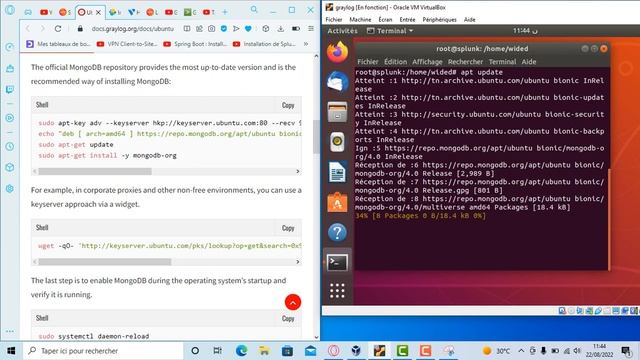Screen dimensions: 640x360
Task: Toggle the battery saver icon in browser toolbar
Action: (296, 29)
